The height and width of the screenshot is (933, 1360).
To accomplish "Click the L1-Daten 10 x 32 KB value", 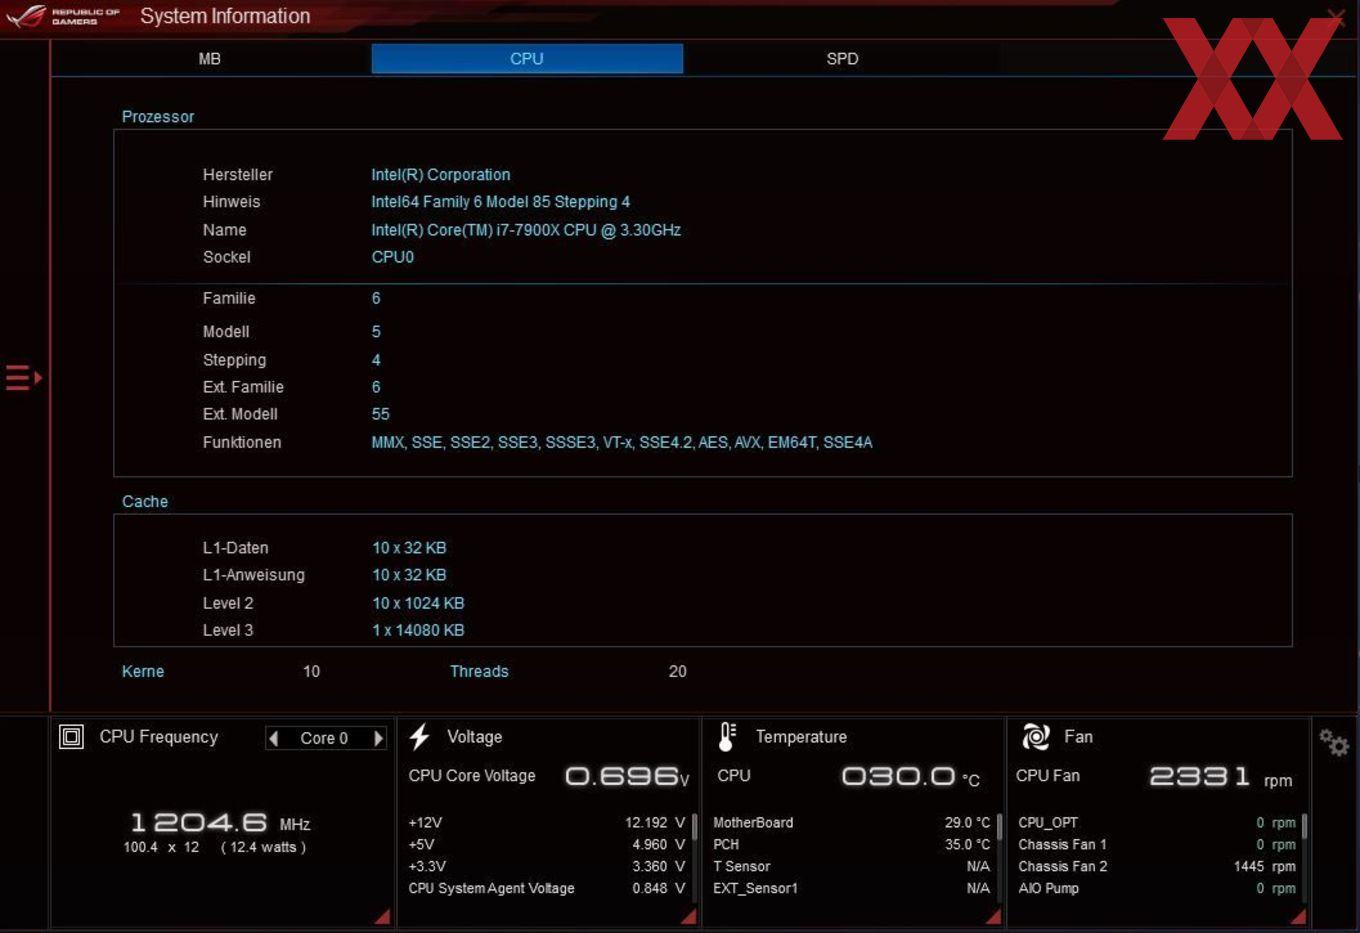I will pos(409,548).
